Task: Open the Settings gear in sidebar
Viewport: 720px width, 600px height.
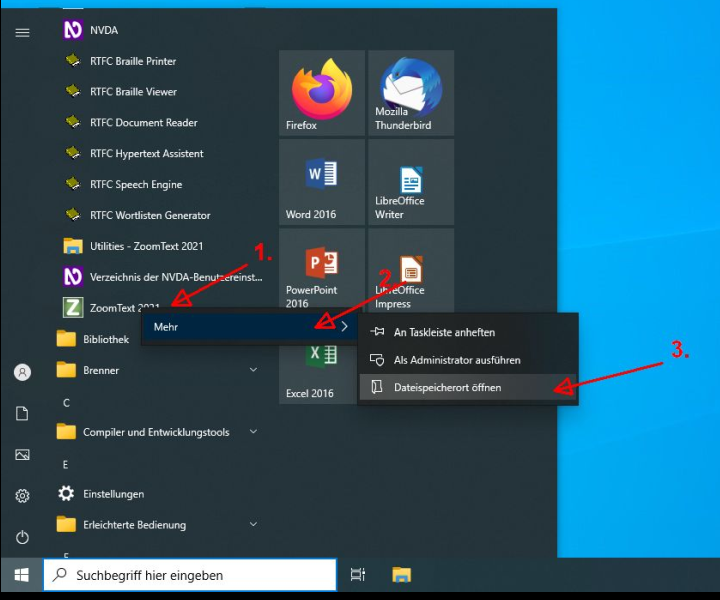Action: [22, 496]
